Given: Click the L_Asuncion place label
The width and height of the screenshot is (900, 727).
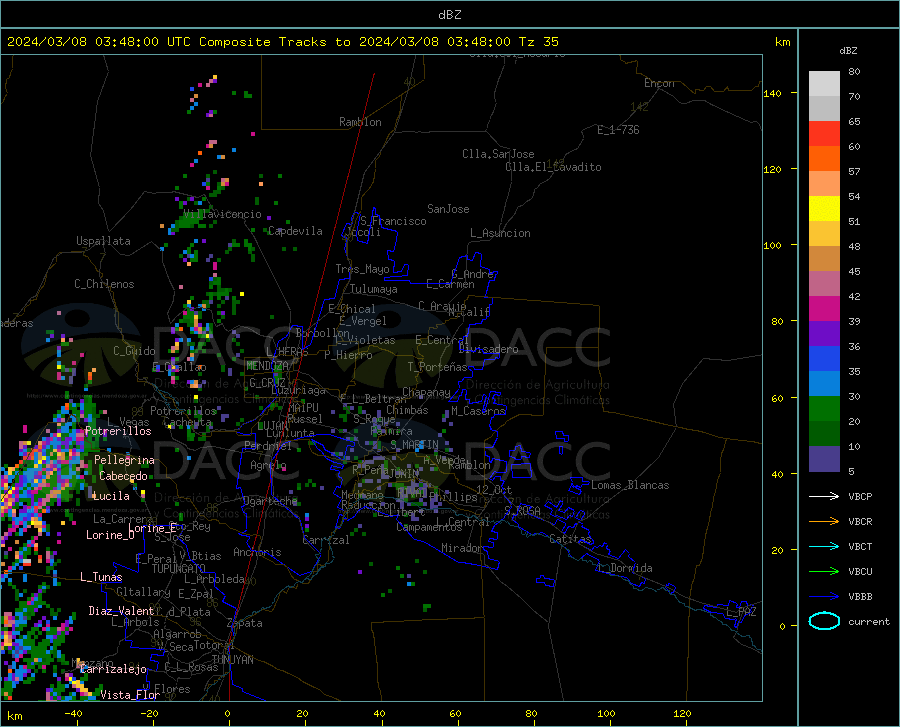Looking at the screenshot, I should [x=500, y=233].
